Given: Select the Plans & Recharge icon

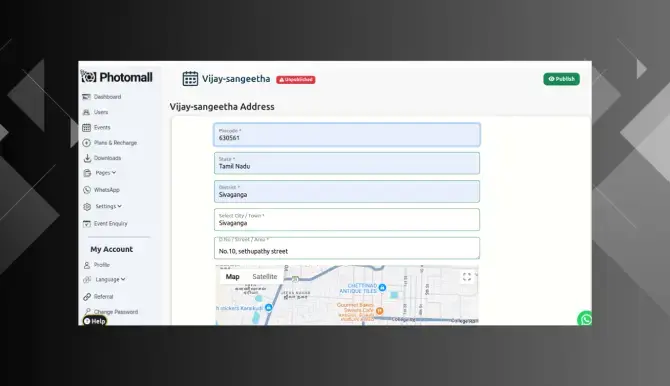Looking at the screenshot, I should click(x=86, y=143).
